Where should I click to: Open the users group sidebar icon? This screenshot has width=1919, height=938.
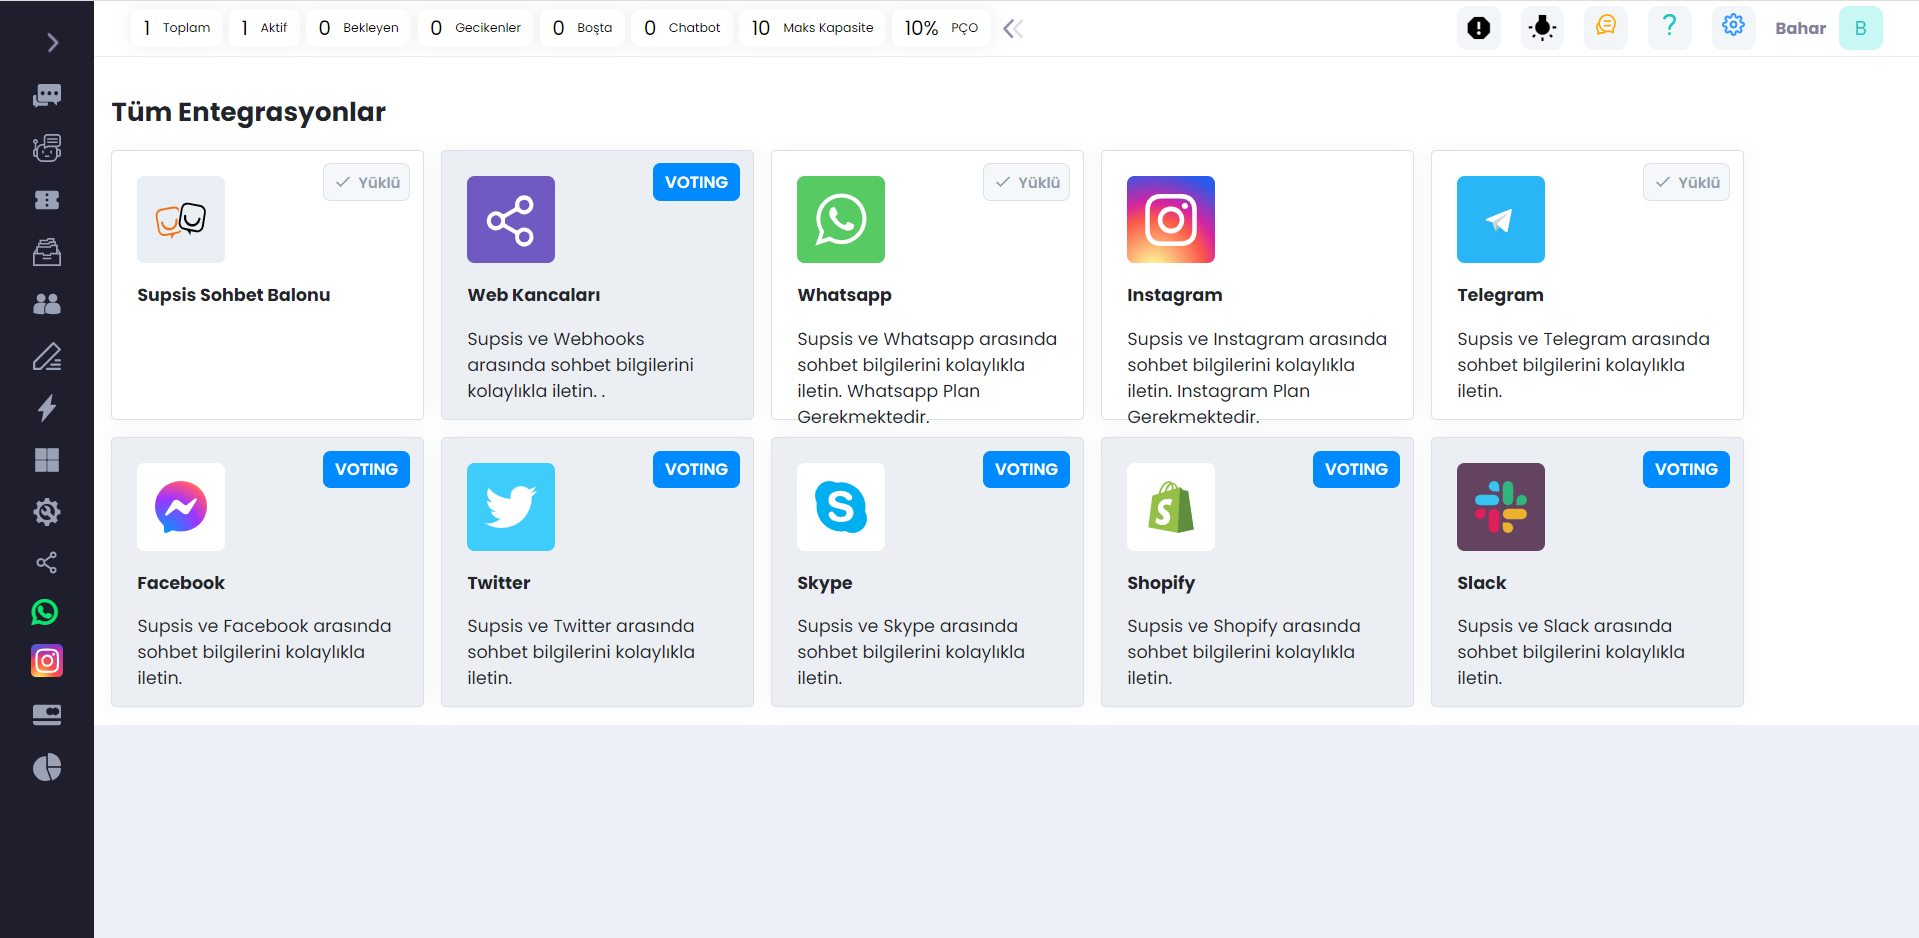[47, 304]
